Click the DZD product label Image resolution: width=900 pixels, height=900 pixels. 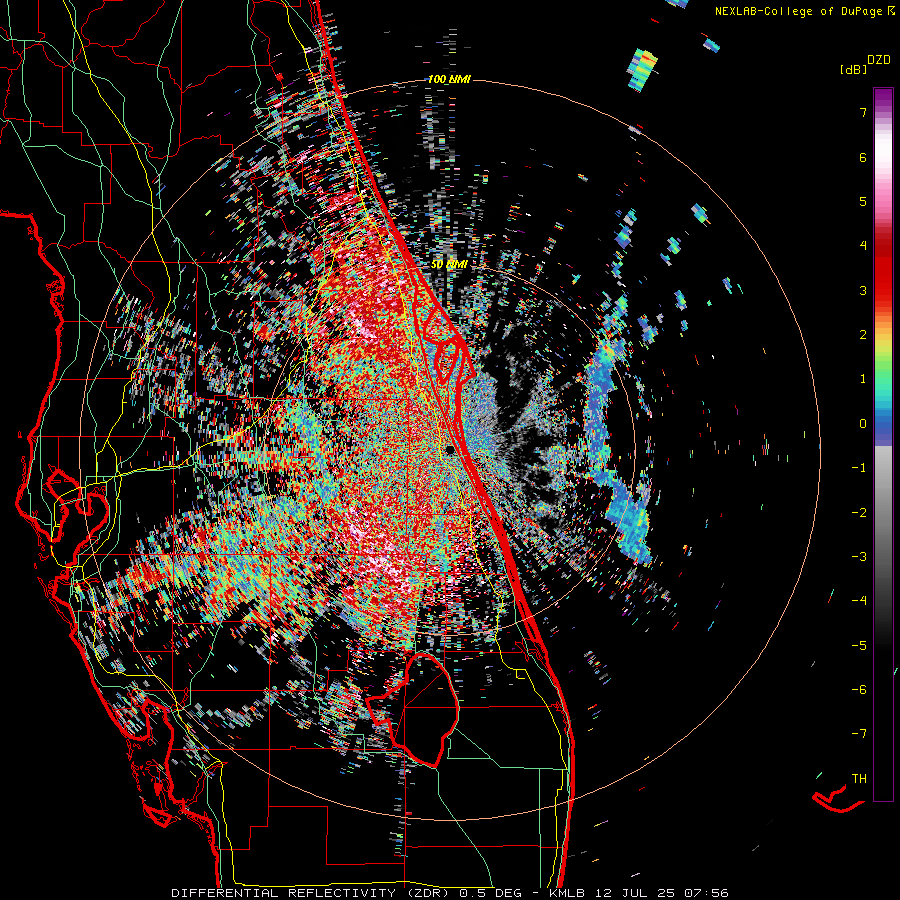click(878, 60)
